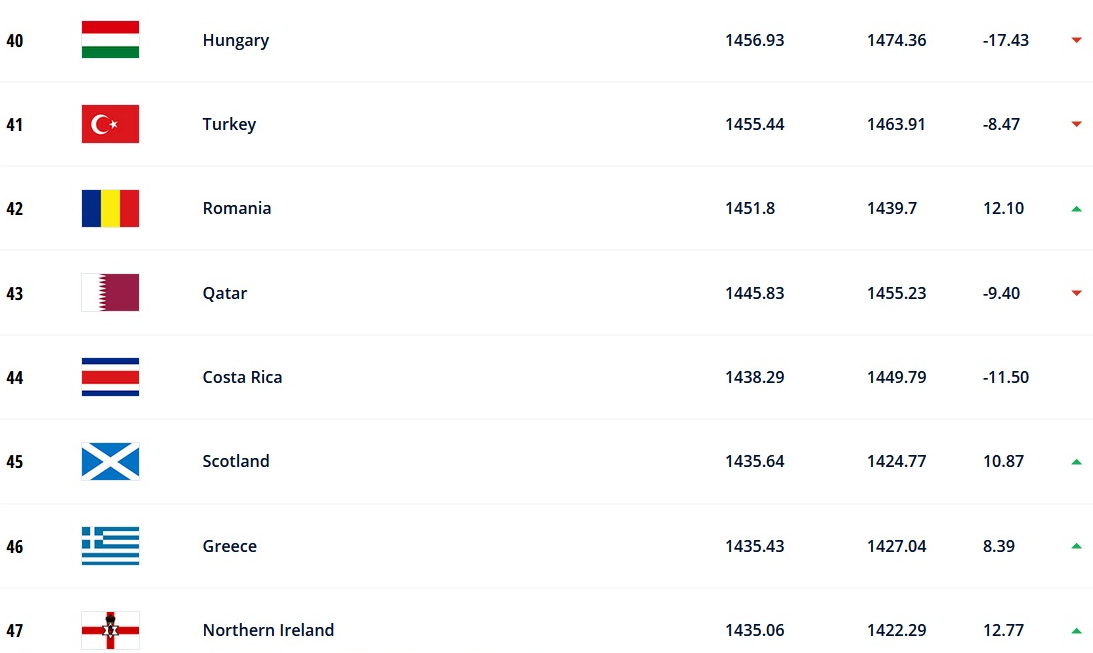Select the Costa Rica team name
The width and height of the screenshot is (1093, 653).
(242, 377)
